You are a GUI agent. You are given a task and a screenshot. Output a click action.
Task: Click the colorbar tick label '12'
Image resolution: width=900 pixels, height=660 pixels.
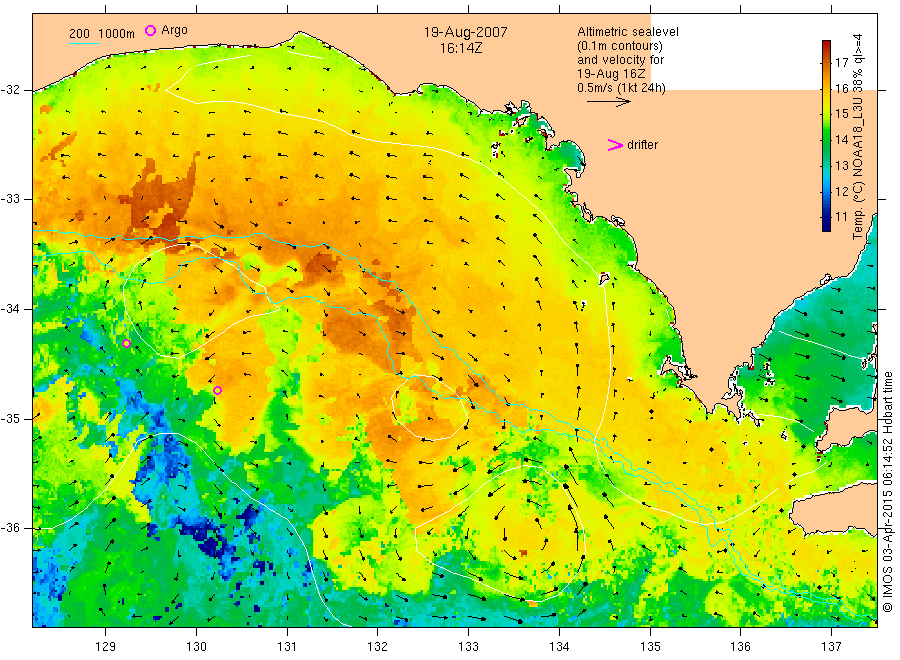[x=841, y=191]
